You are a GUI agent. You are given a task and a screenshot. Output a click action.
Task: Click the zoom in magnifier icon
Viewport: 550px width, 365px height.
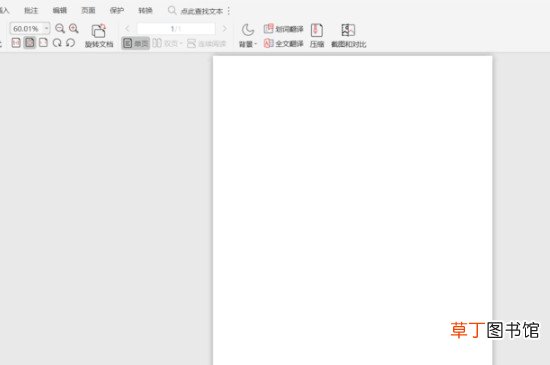click(x=74, y=28)
